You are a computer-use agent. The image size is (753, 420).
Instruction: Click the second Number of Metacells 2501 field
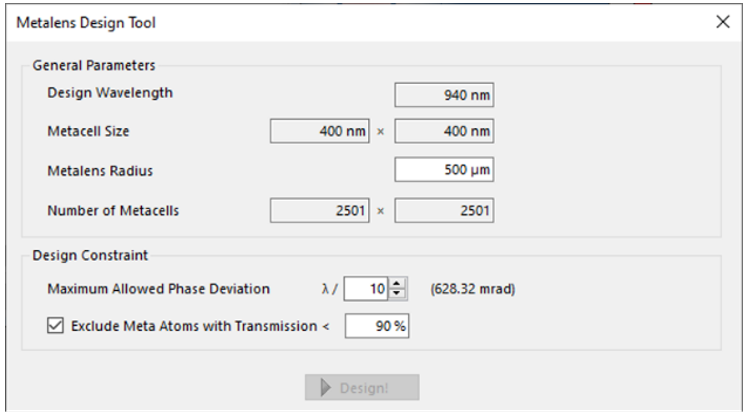pos(444,210)
